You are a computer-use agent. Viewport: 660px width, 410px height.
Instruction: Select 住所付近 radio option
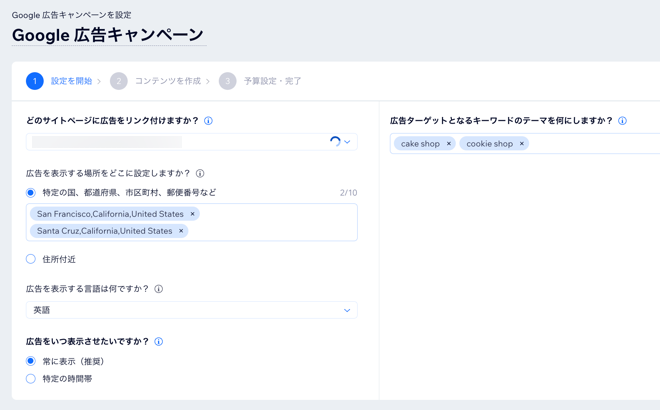tap(31, 259)
